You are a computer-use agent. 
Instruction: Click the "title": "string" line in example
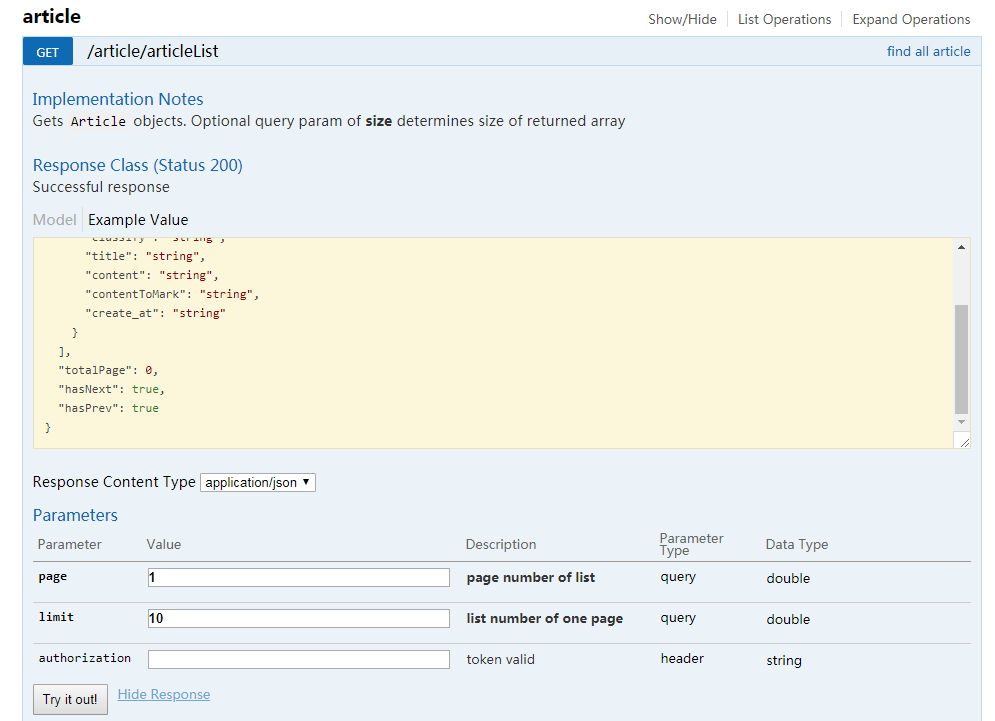tap(145, 256)
